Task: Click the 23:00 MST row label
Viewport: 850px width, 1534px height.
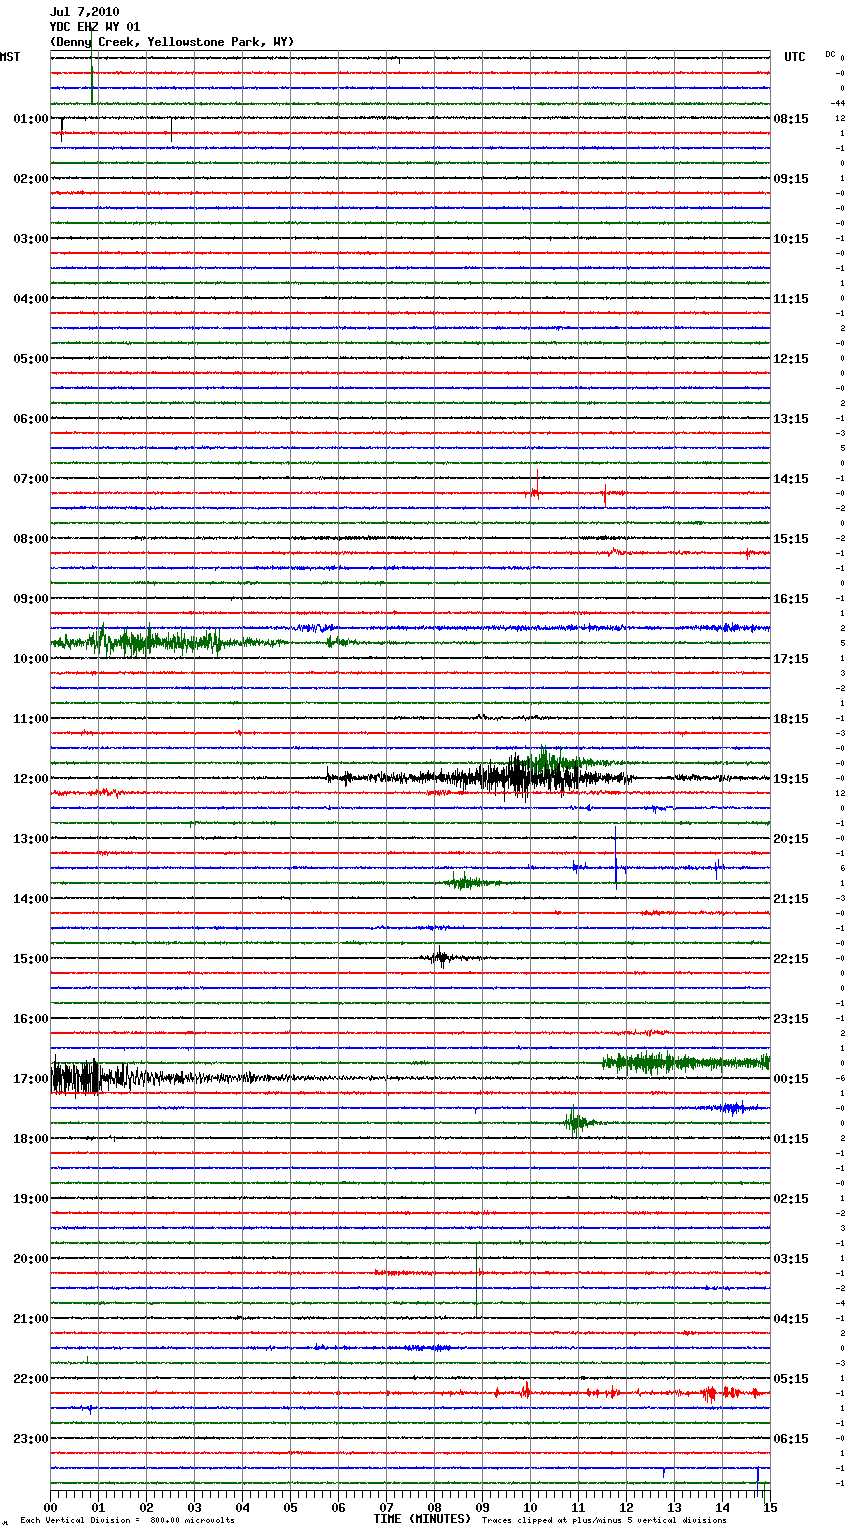Action: (x=31, y=1438)
